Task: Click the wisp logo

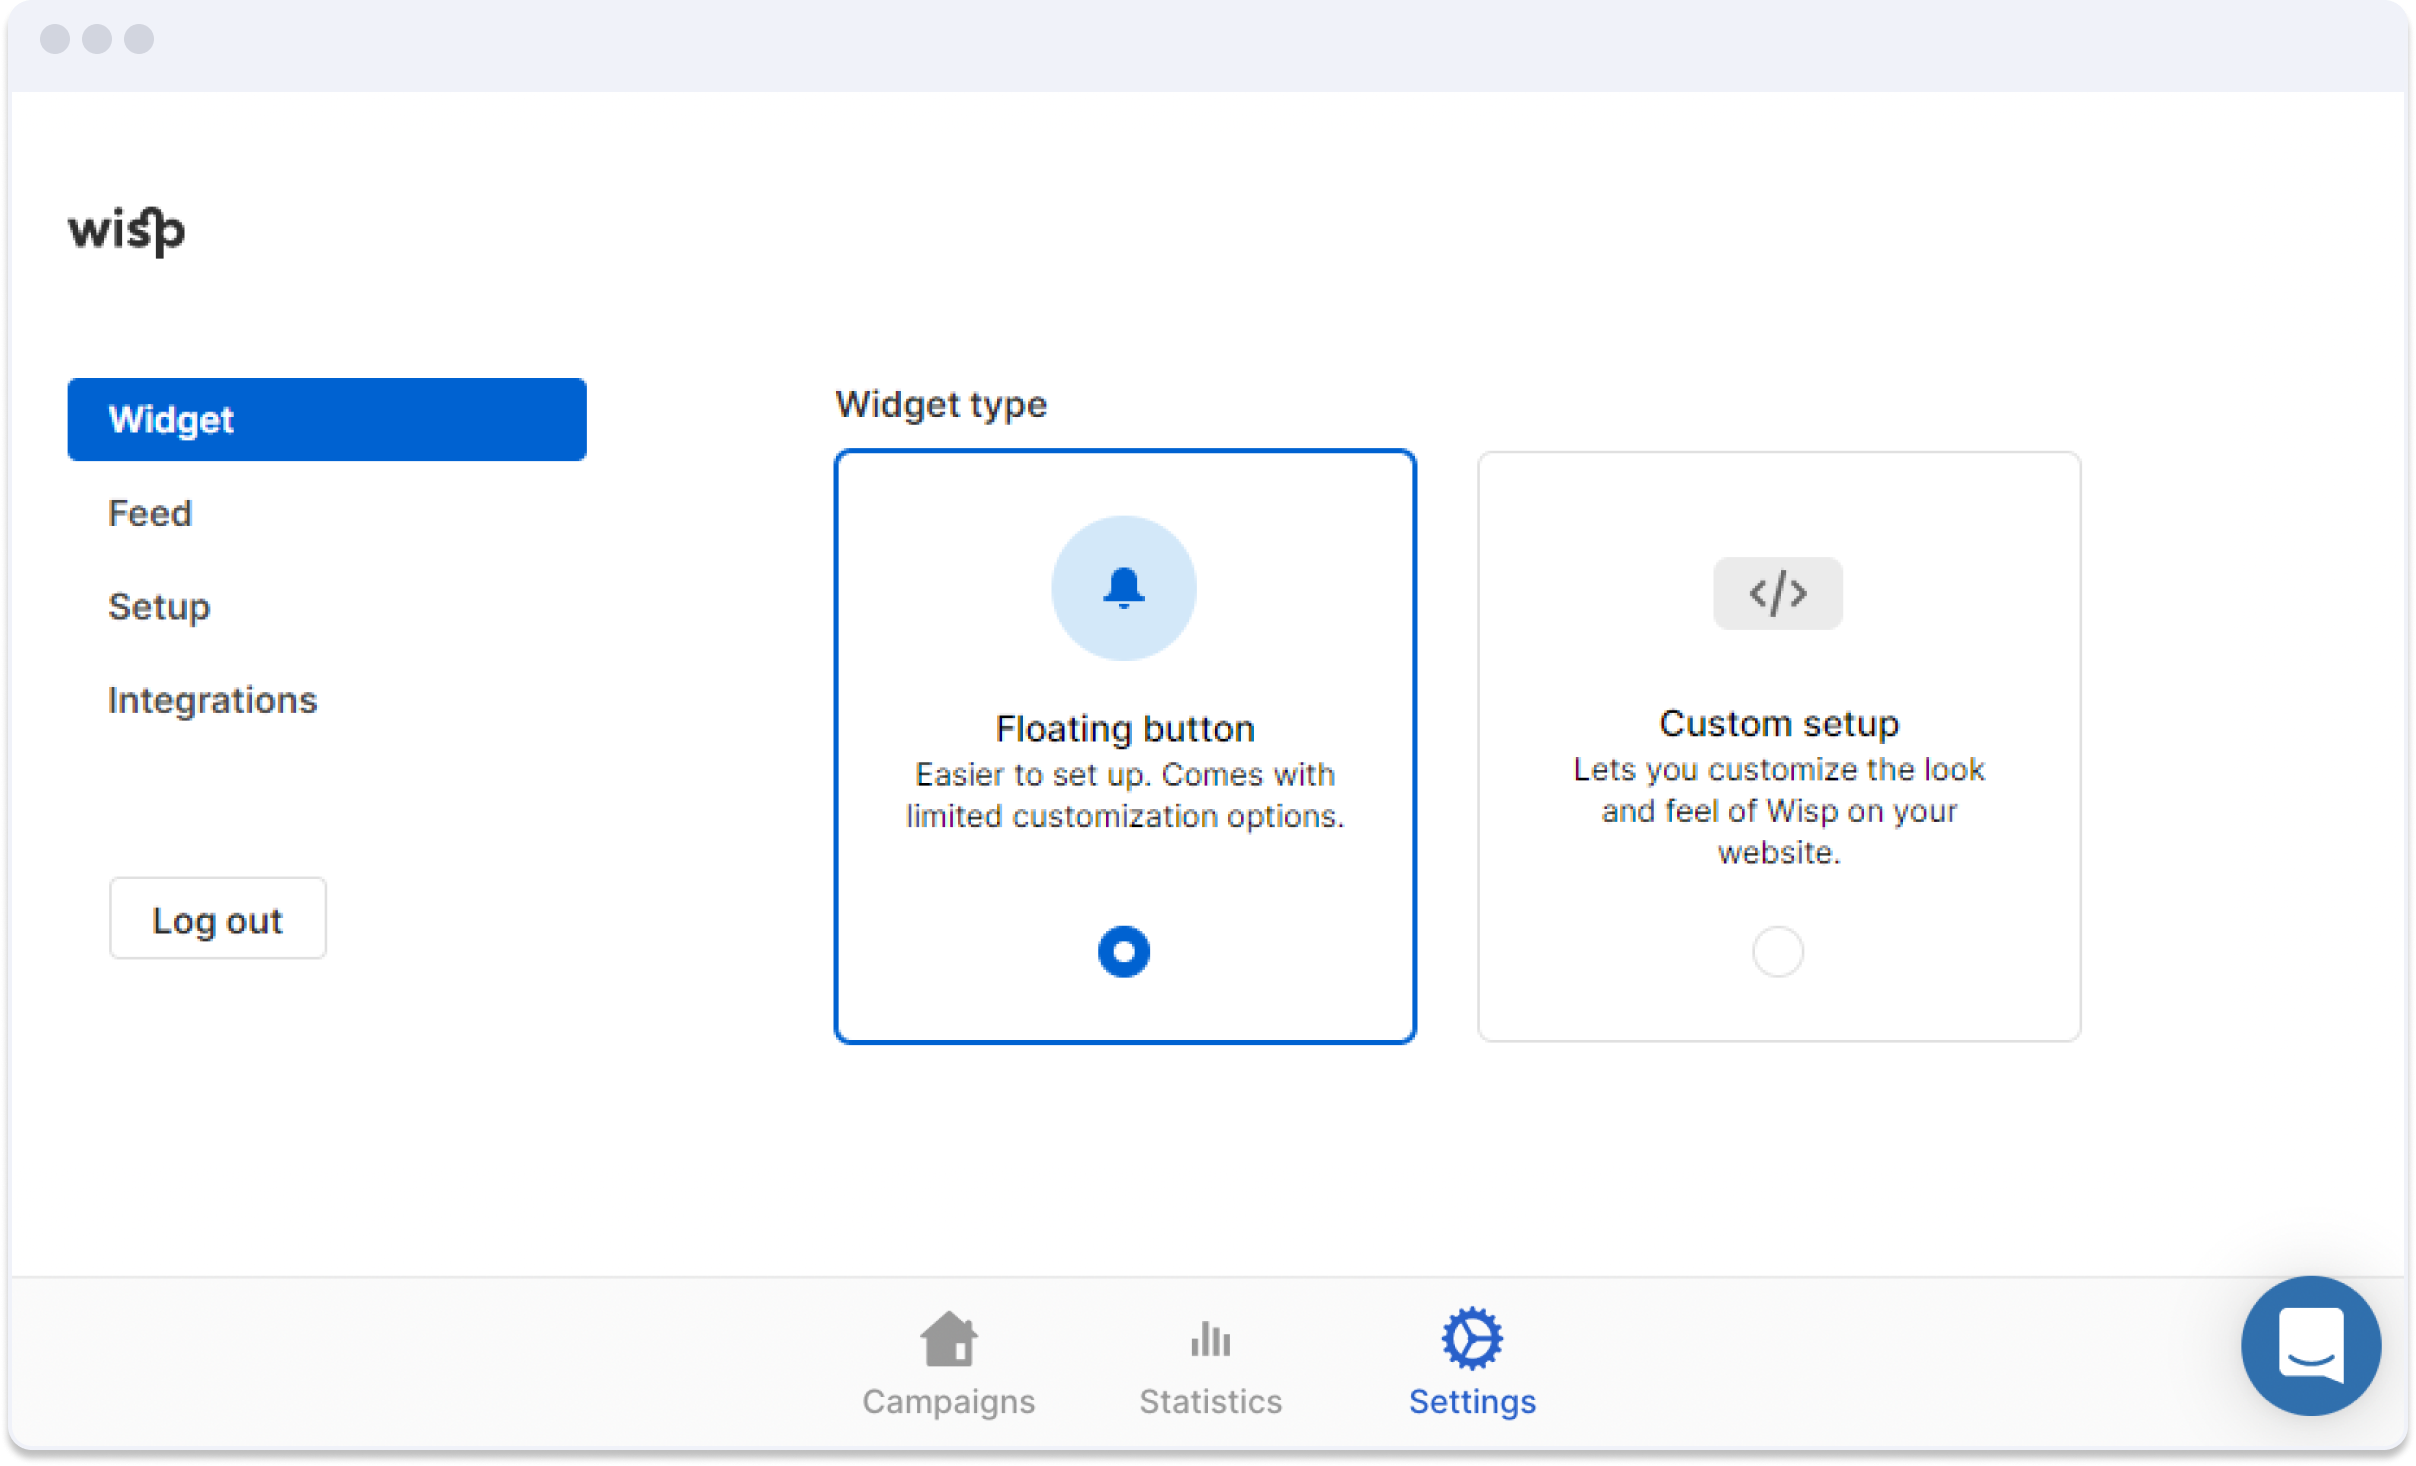Action: tap(127, 231)
